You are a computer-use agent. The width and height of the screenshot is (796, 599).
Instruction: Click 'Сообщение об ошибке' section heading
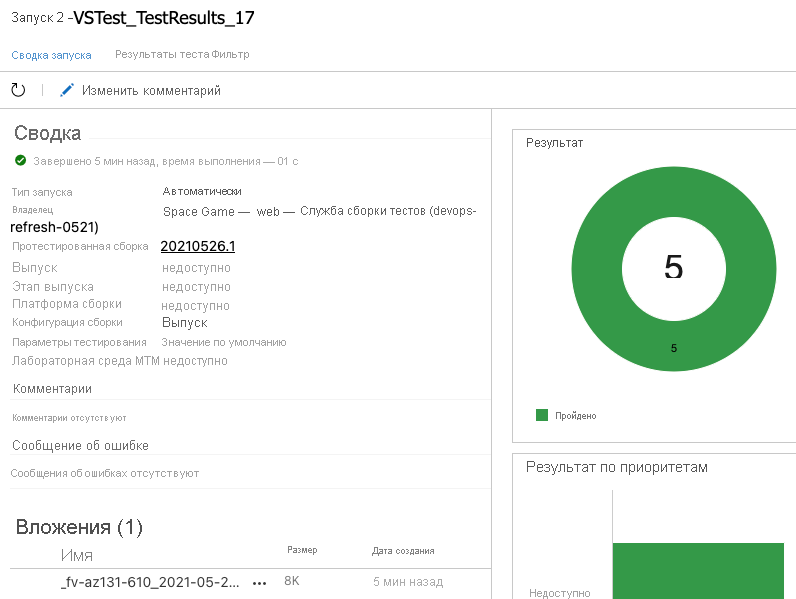(x=80, y=446)
